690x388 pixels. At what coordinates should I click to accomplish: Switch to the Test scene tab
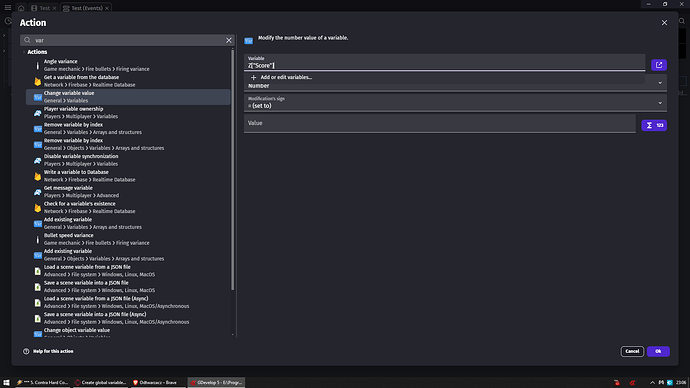[44, 8]
